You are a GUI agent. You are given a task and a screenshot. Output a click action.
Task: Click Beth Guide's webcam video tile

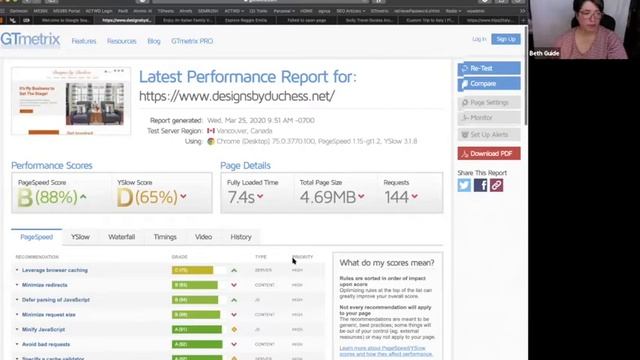(584, 29)
